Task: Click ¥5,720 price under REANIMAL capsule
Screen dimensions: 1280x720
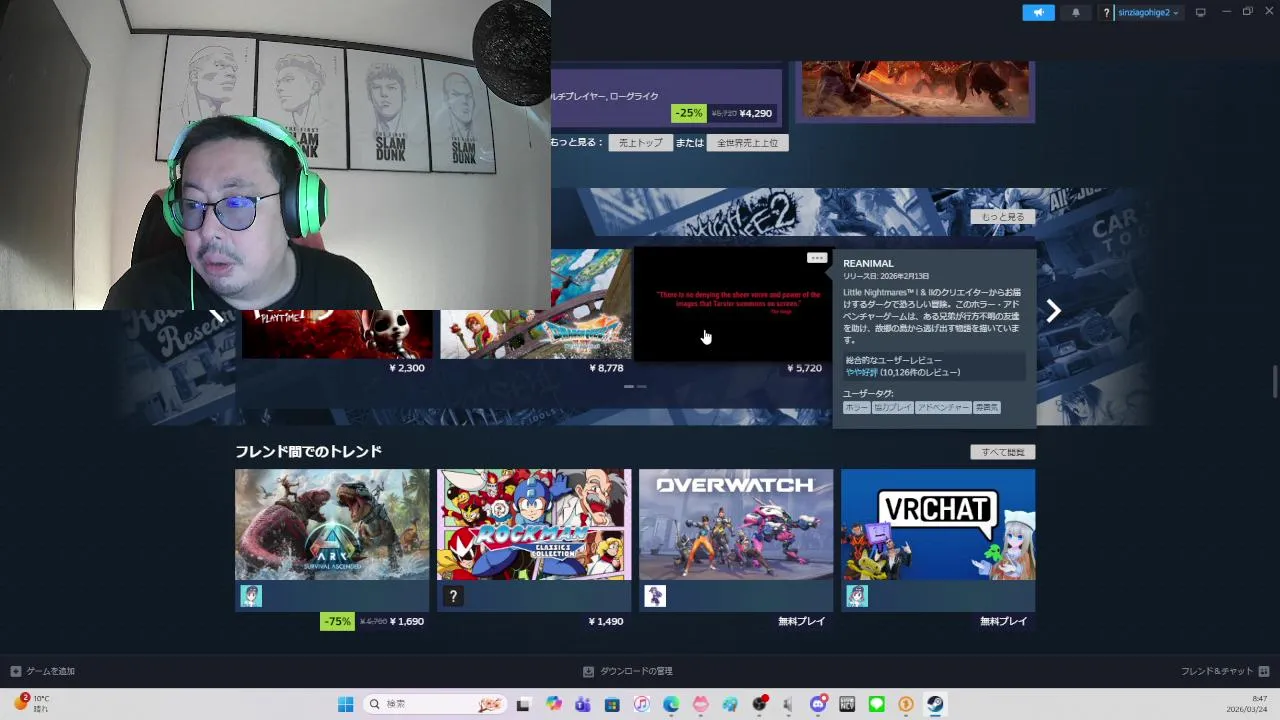Action: (804, 368)
